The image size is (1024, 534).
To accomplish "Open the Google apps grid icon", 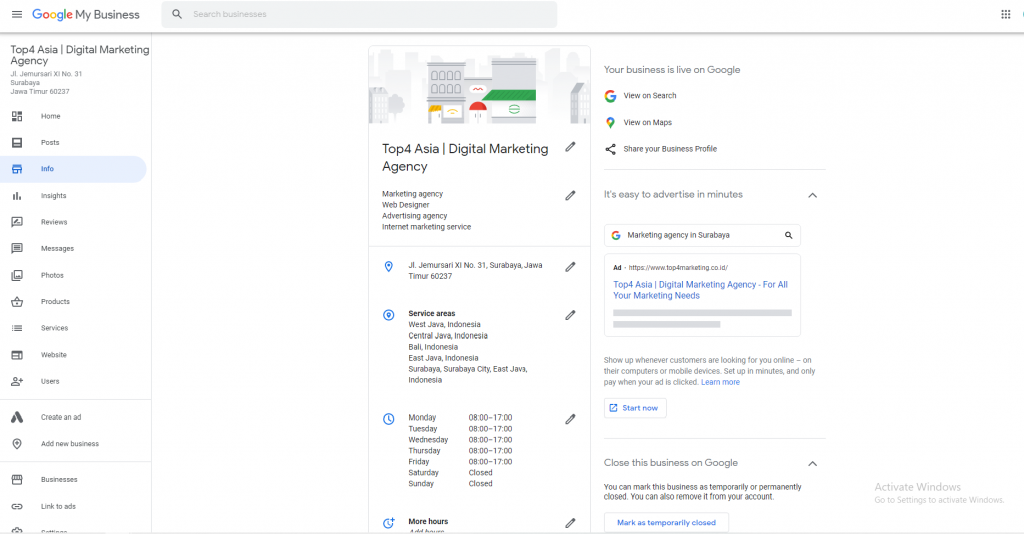I will point(1005,15).
